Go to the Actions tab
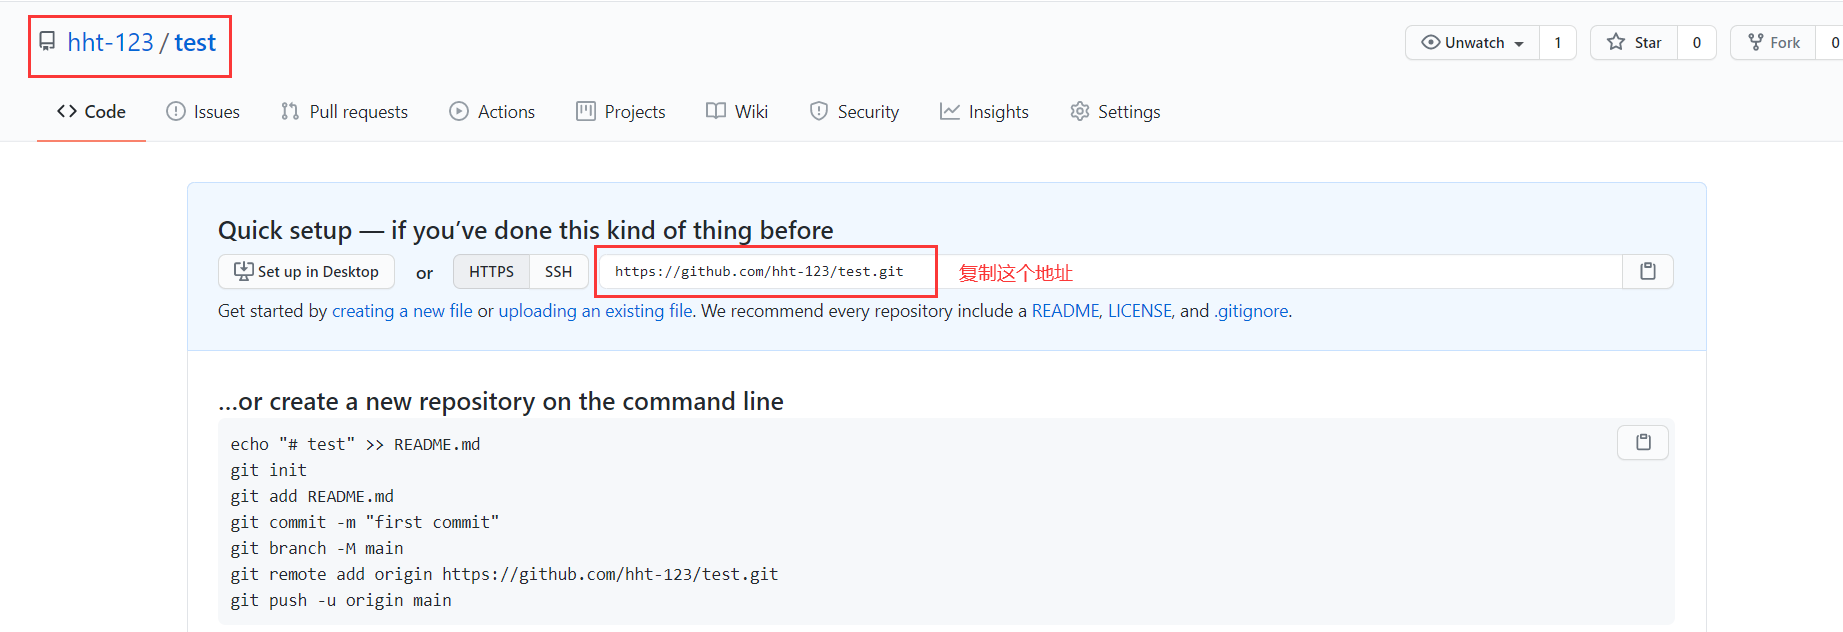Screen dimensions: 1843x632 pos(492,112)
